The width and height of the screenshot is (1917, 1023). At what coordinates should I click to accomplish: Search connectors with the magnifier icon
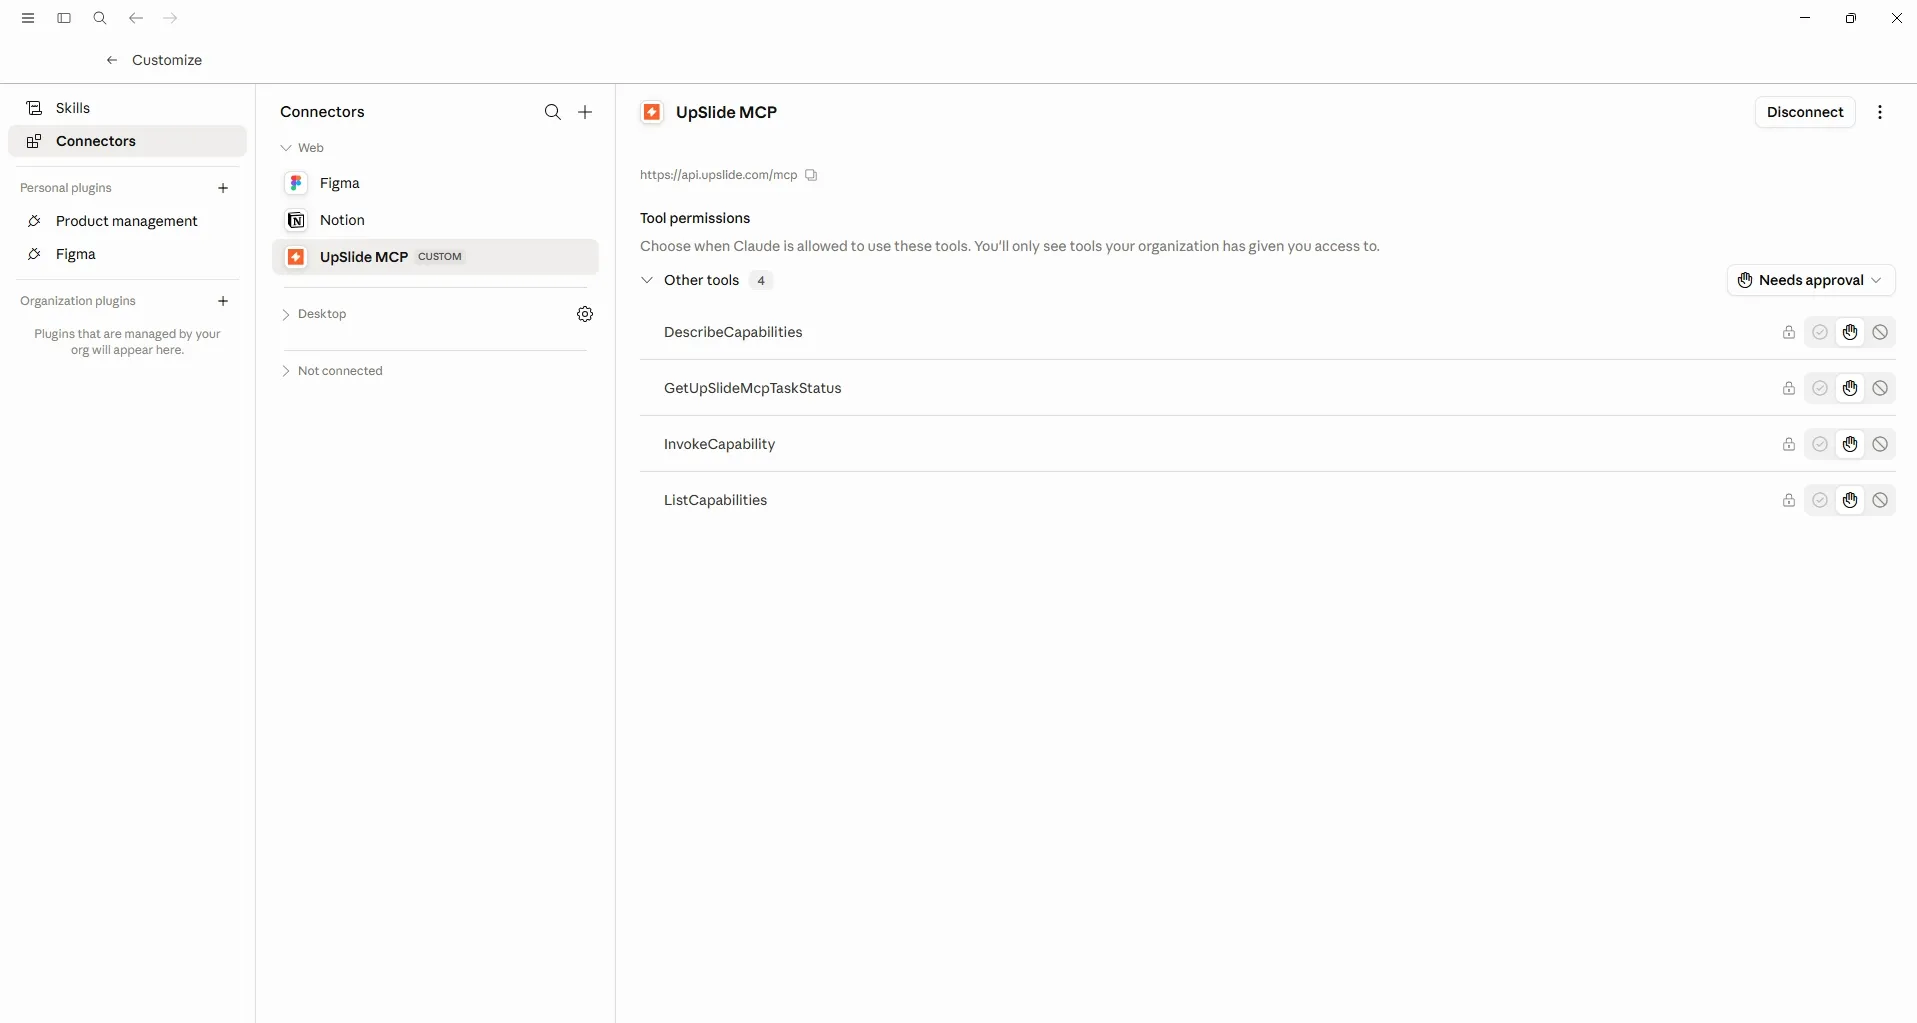click(553, 112)
